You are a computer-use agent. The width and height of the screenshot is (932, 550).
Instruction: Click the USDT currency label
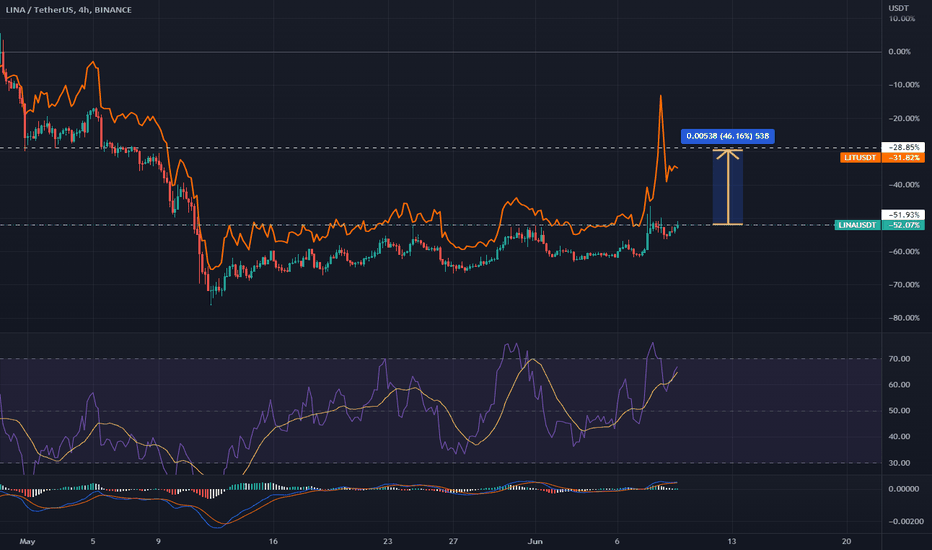tap(898, 8)
